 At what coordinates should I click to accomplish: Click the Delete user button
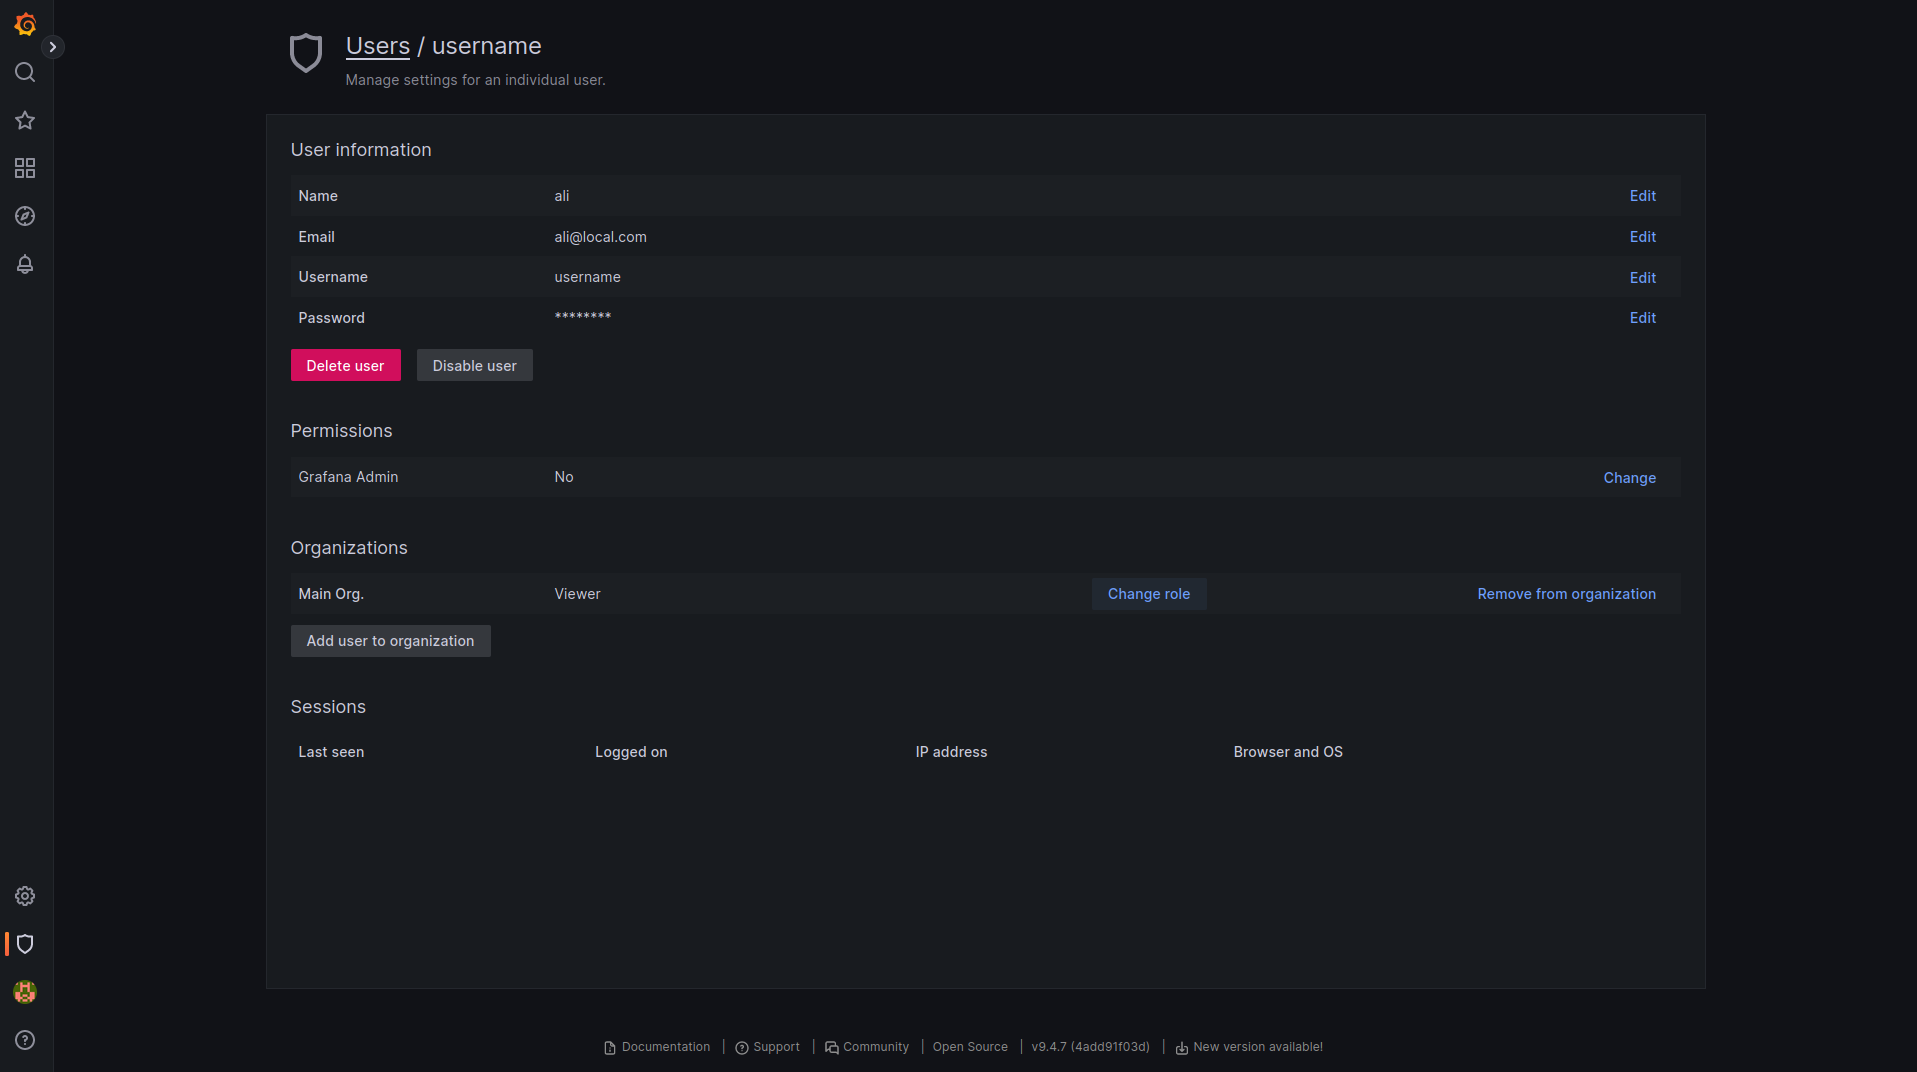(345, 365)
